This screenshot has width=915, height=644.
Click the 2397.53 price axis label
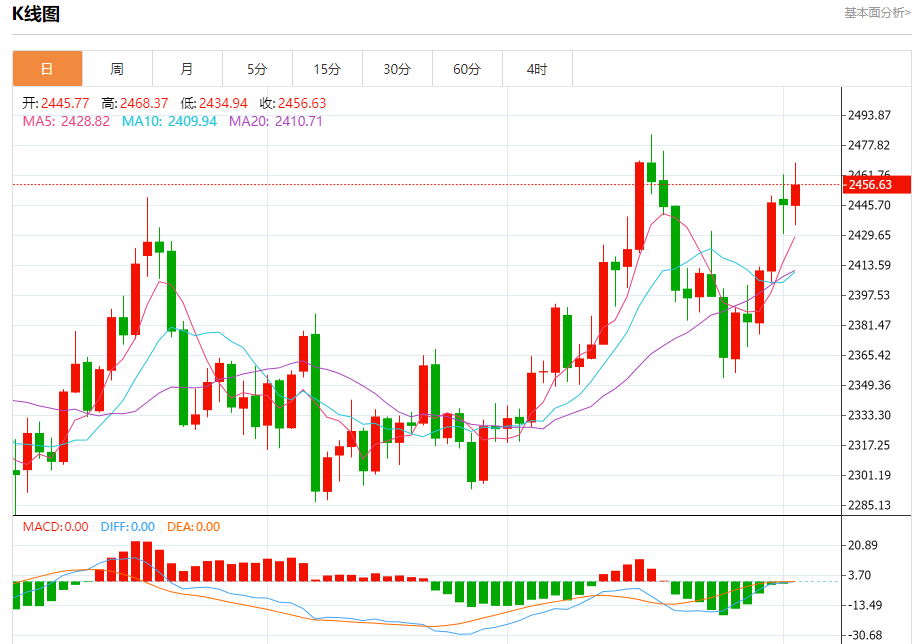869,295
